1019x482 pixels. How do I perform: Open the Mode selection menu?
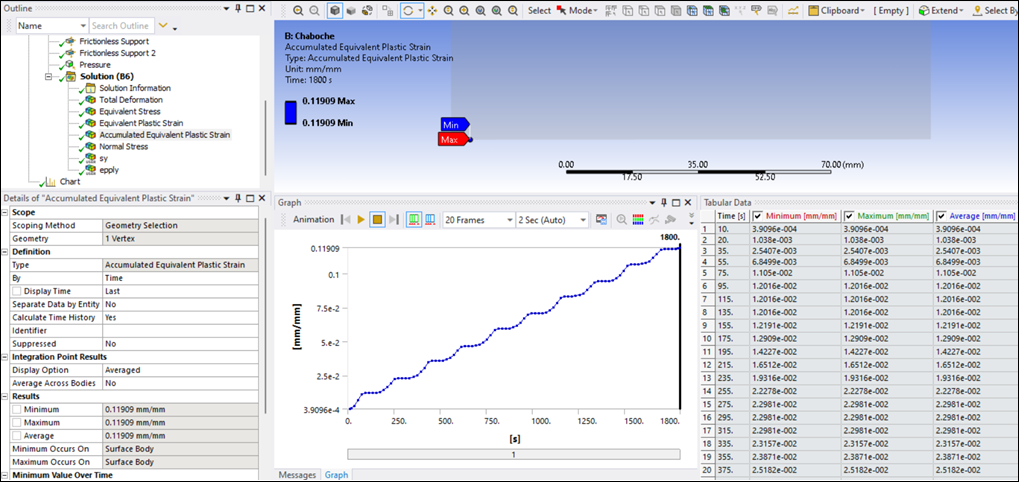pos(577,11)
